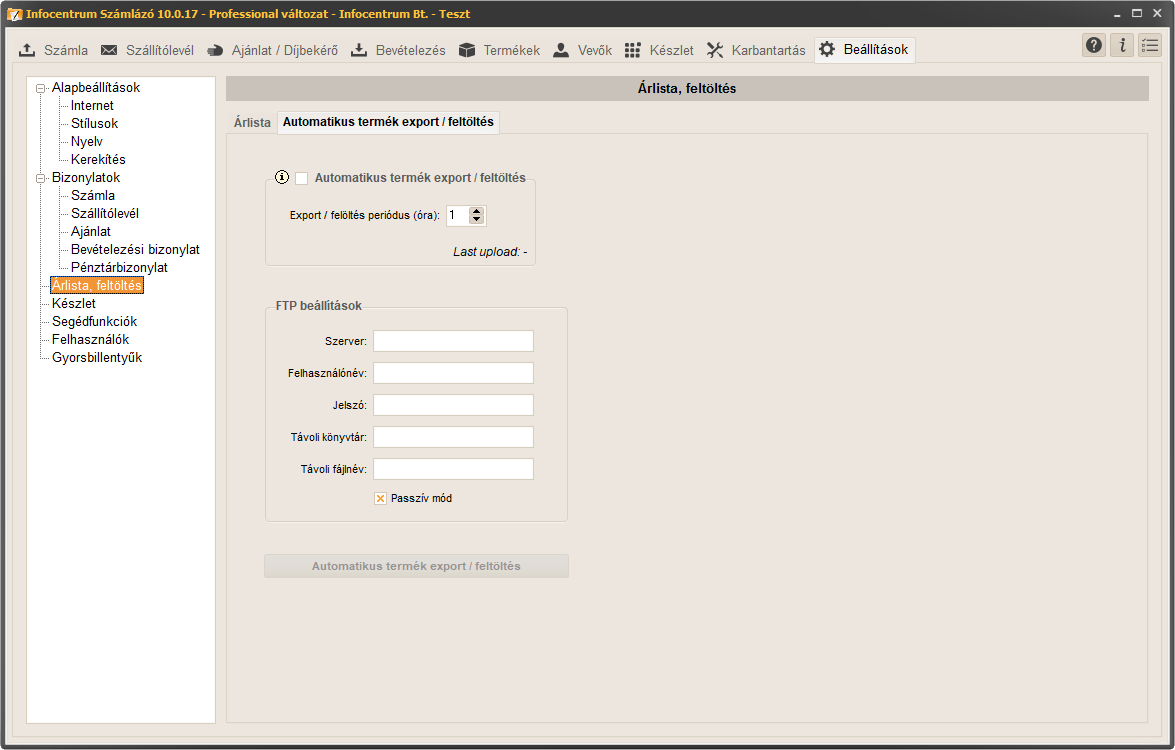Image resolution: width=1175 pixels, height=750 pixels.
Task: Open Készlet via the grid icon
Action: pyautogui.click(x=632, y=50)
